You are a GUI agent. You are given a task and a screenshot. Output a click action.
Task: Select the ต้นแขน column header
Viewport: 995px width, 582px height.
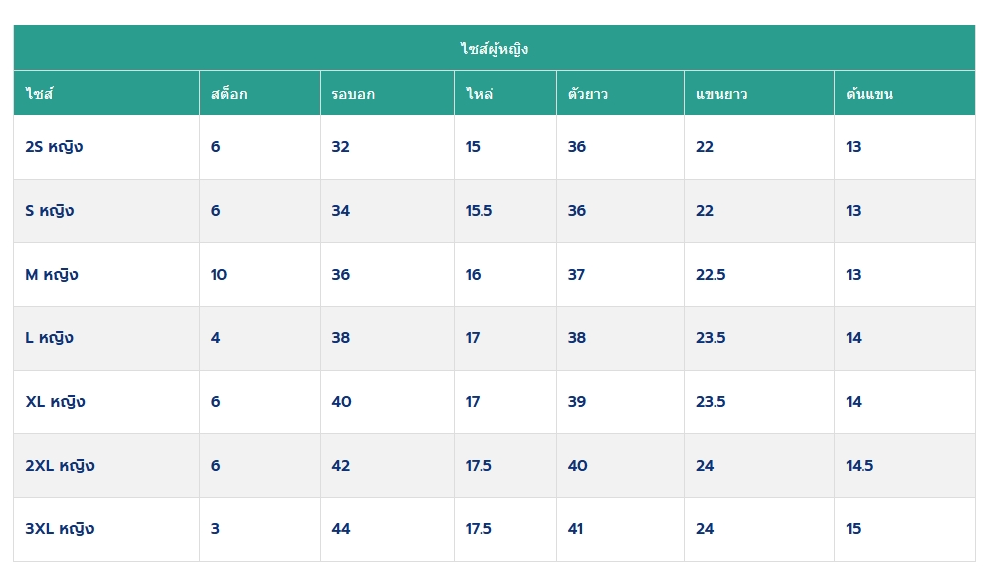[x=869, y=93]
